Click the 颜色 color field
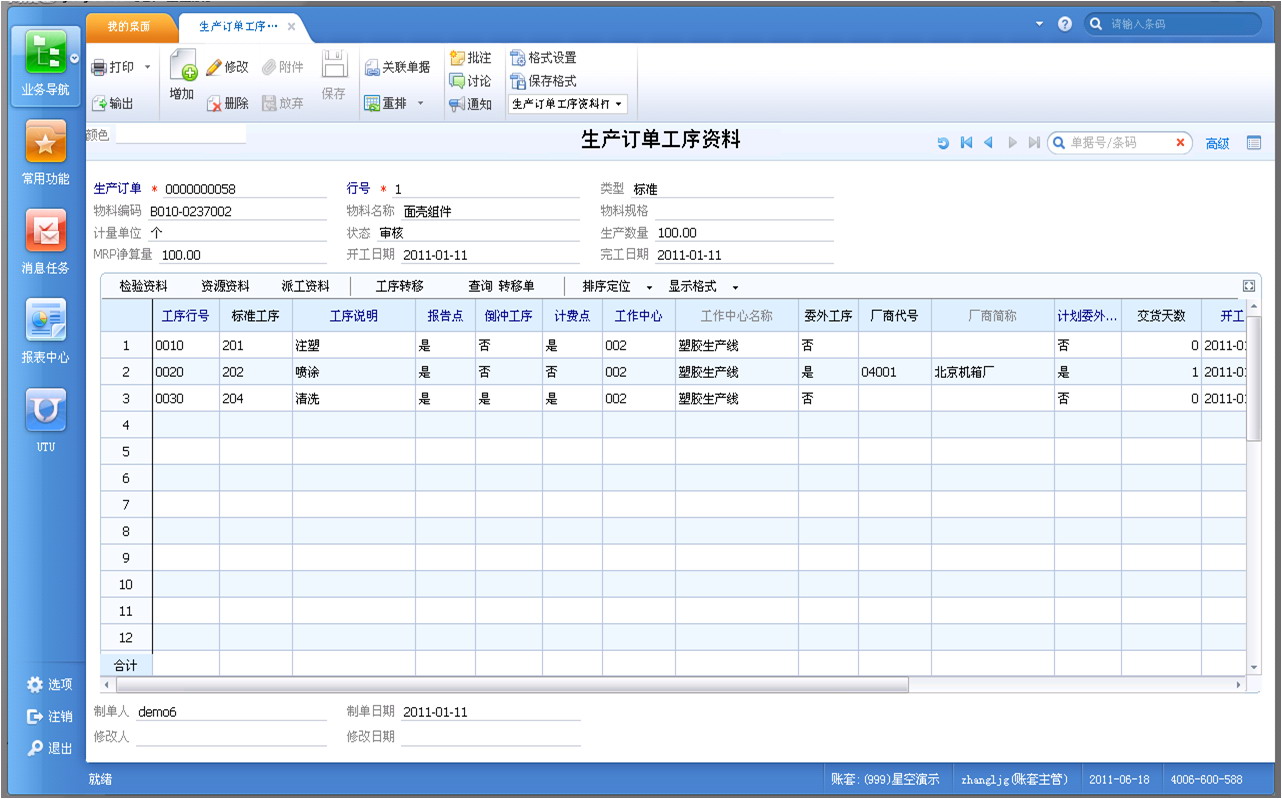This screenshot has width=1282, height=799. coord(180,134)
